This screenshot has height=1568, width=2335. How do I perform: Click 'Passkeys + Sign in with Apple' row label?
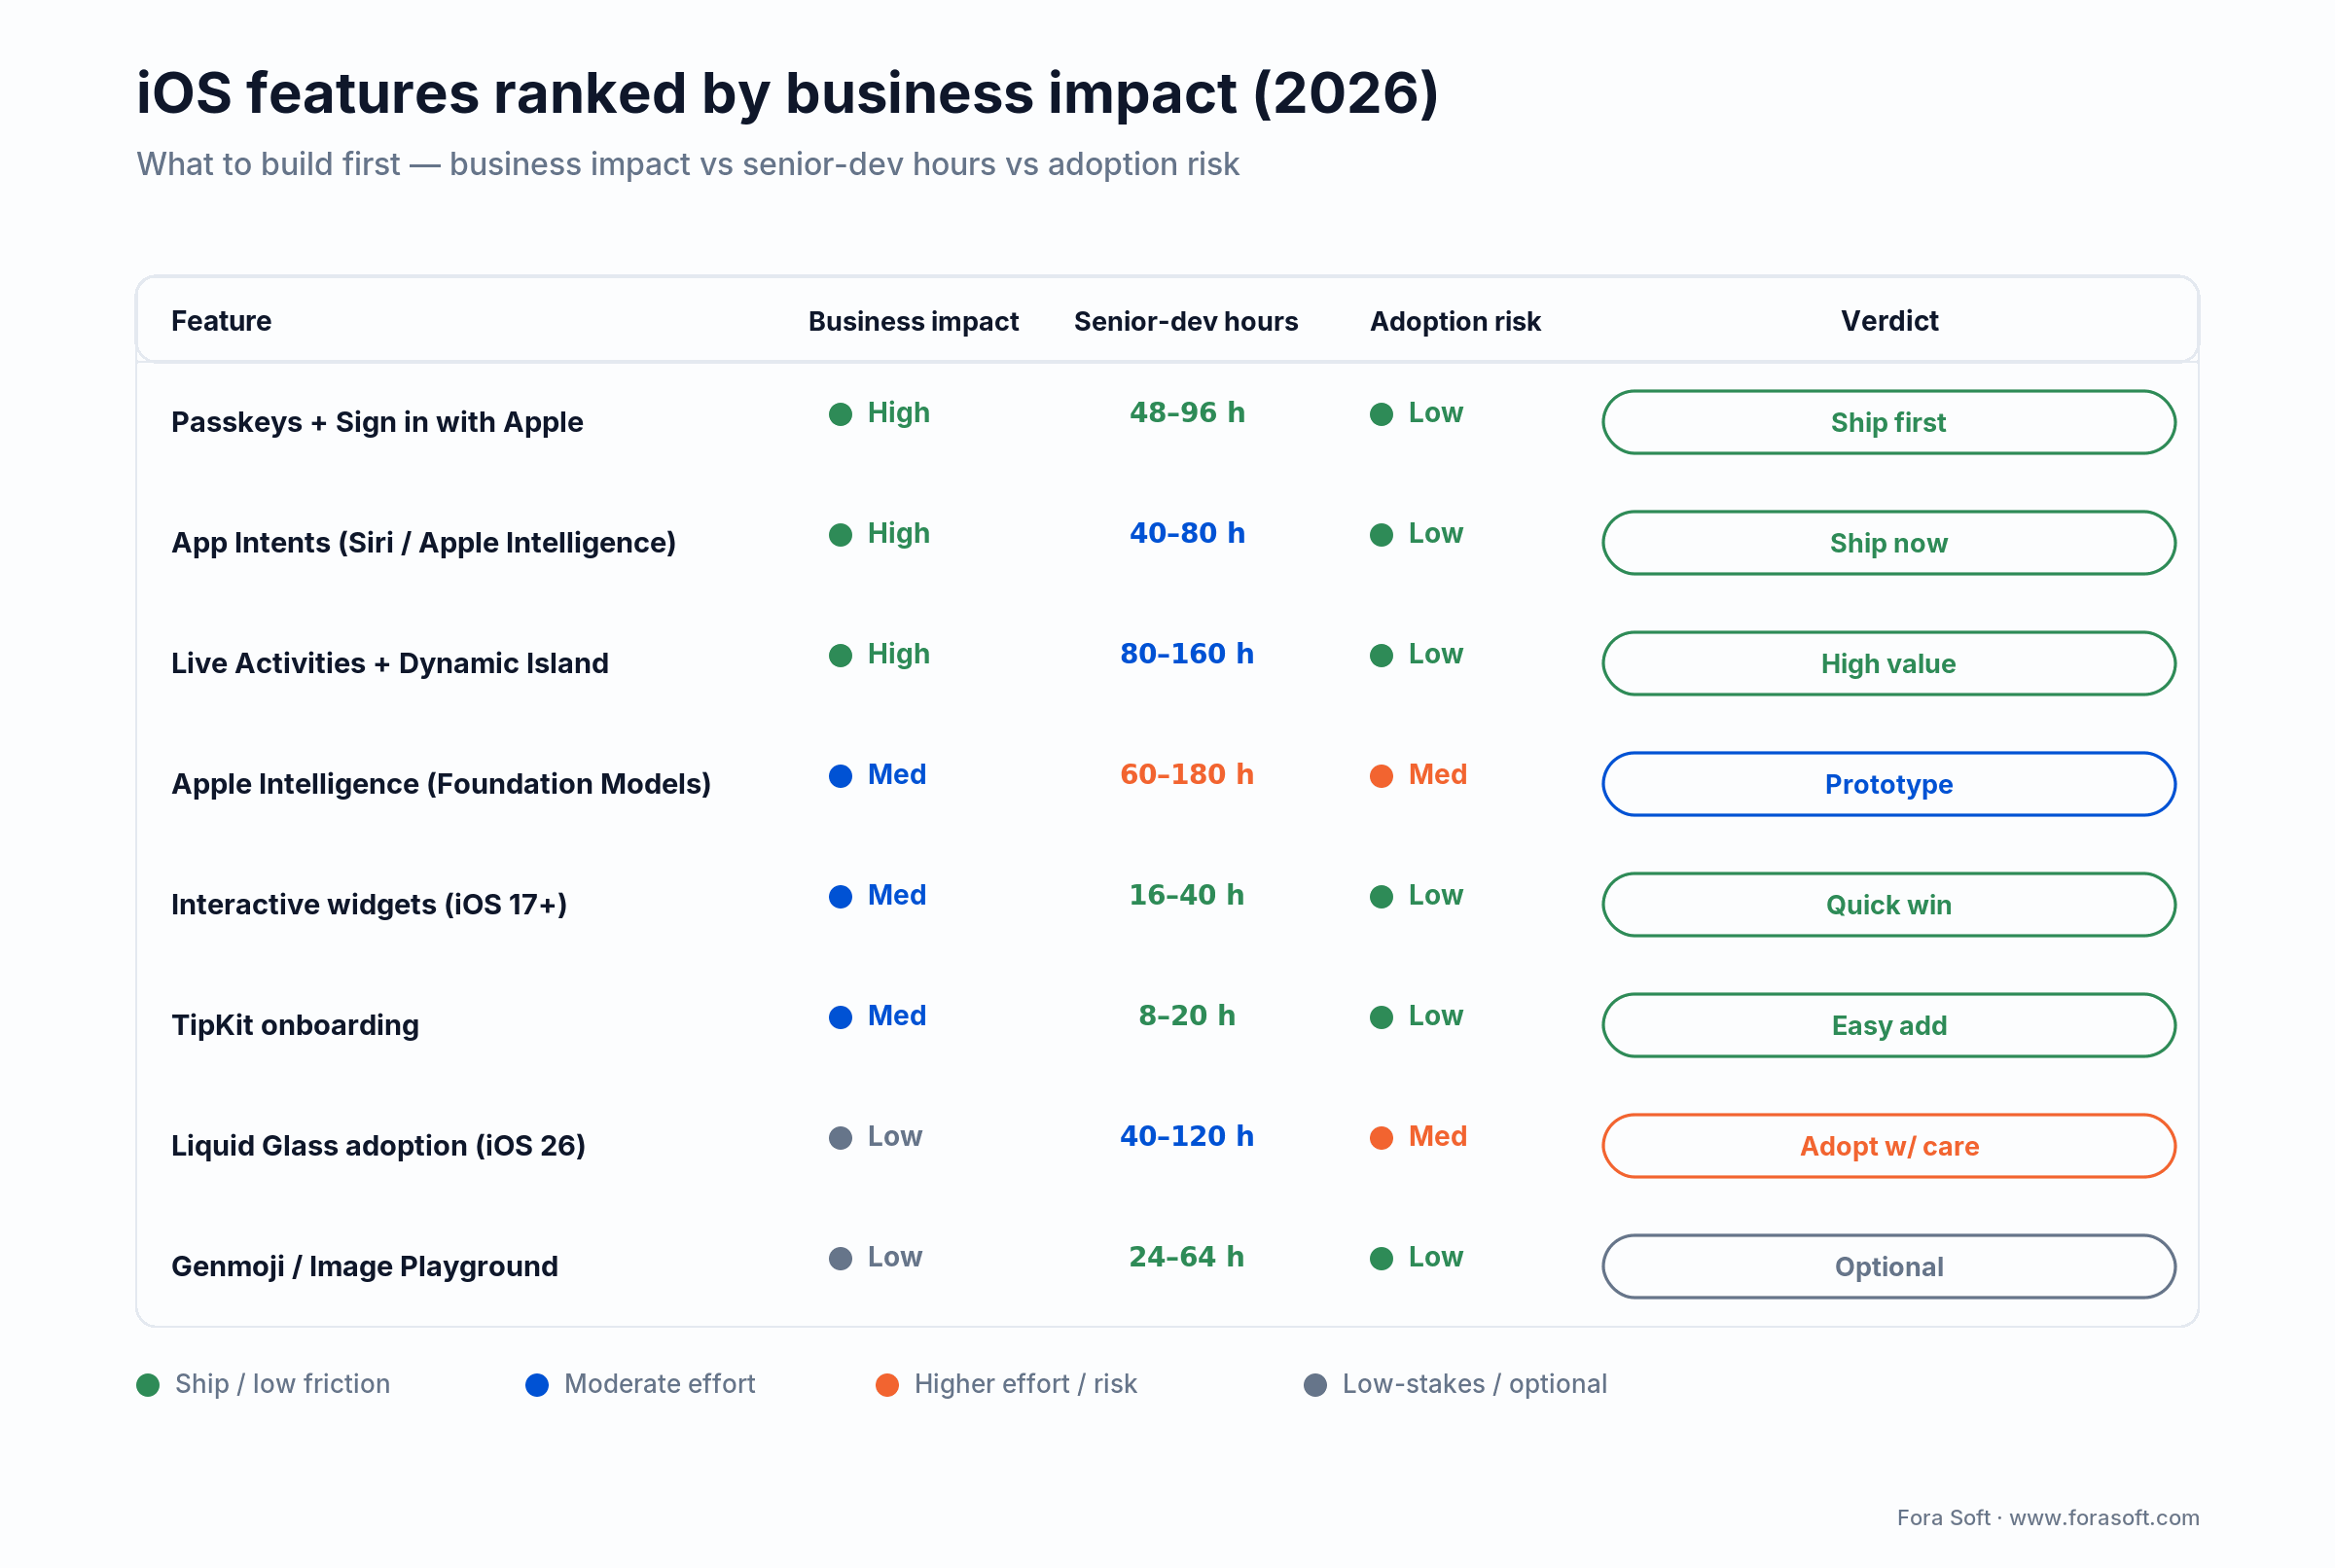pyautogui.click(x=377, y=422)
